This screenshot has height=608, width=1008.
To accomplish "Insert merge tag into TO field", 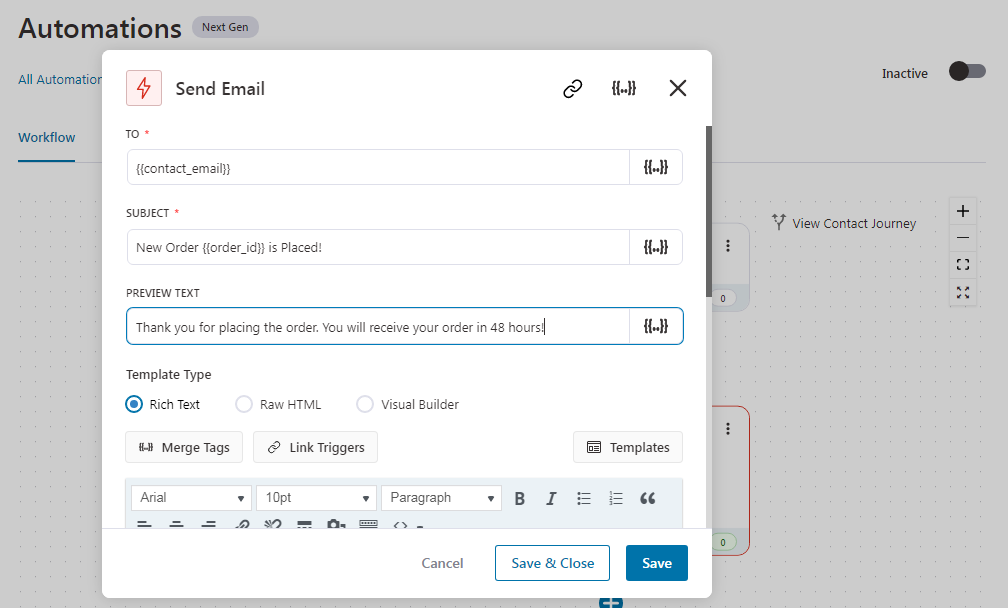I will click(x=656, y=167).
